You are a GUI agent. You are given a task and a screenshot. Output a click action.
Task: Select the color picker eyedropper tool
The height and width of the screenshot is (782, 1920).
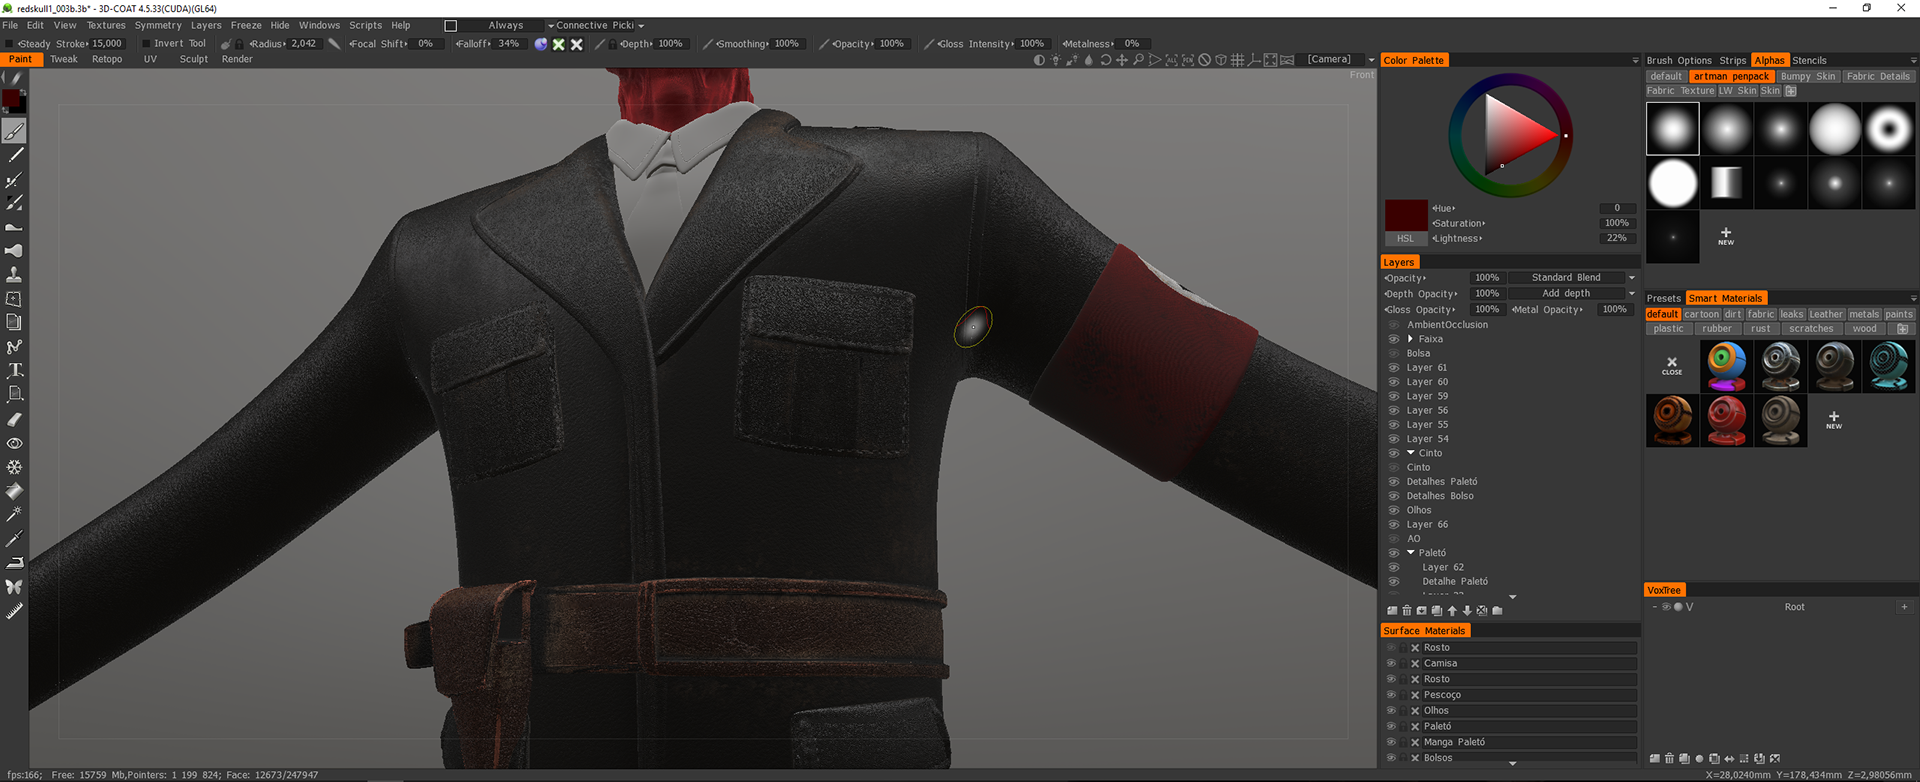(14, 539)
